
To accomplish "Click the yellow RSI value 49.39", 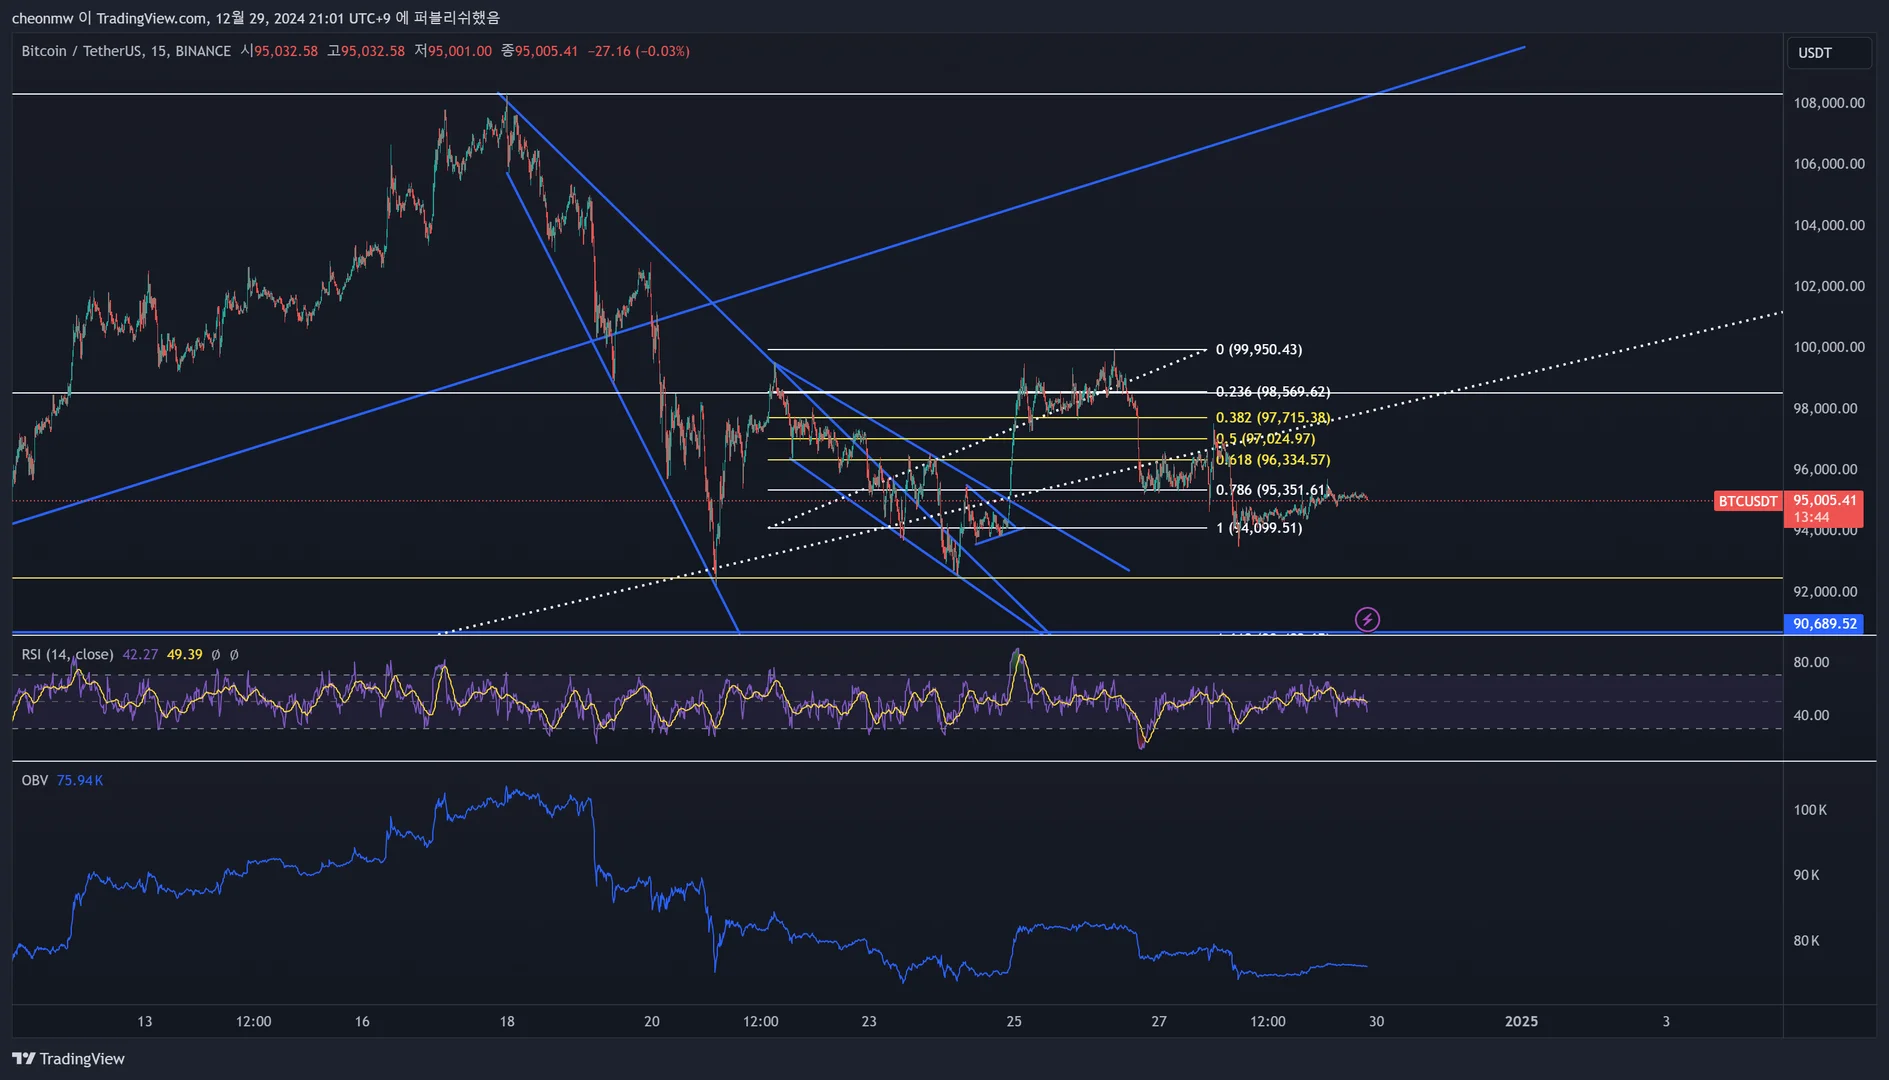I will click(x=184, y=655).
